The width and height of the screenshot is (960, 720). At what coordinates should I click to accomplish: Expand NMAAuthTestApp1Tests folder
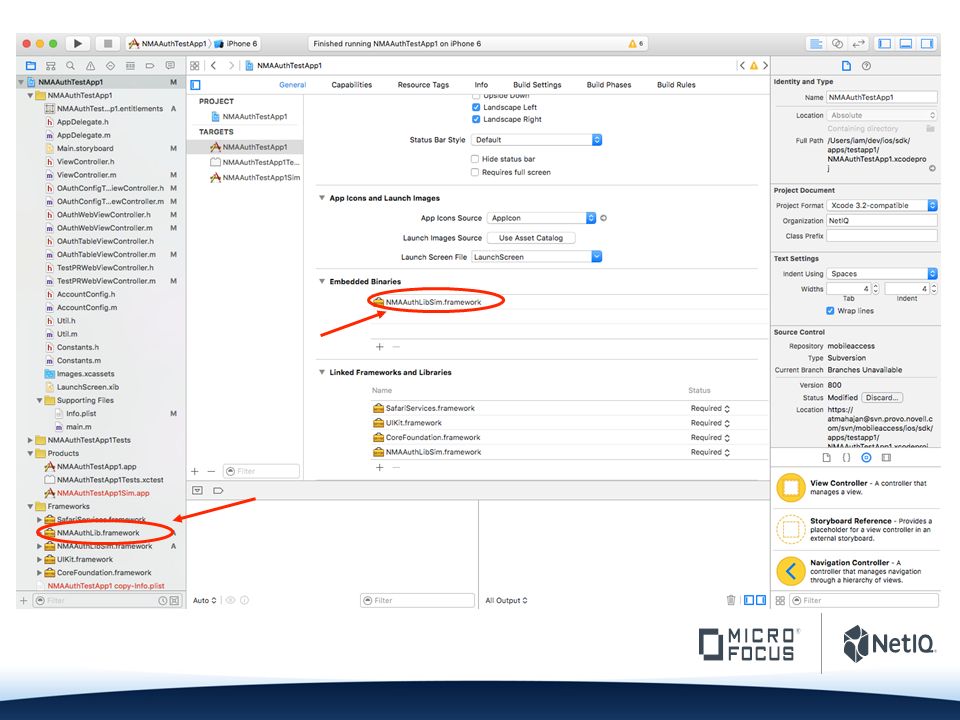tap(30, 440)
